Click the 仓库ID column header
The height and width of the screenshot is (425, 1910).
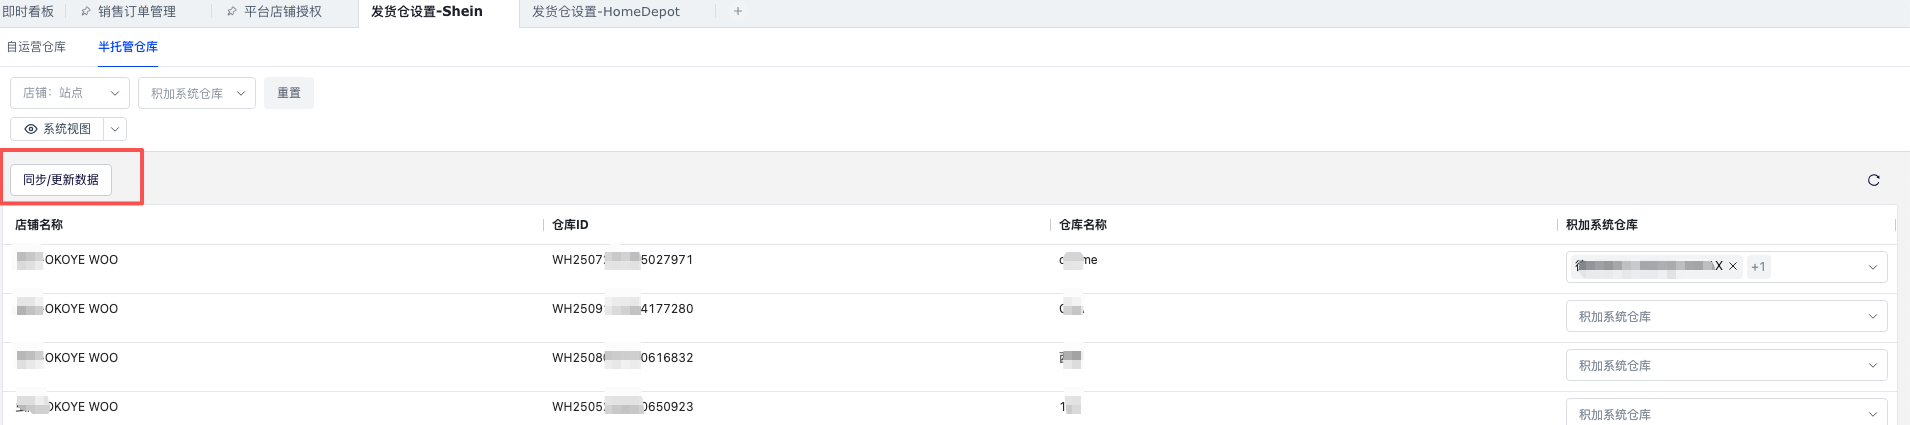(x=570, y=225)
